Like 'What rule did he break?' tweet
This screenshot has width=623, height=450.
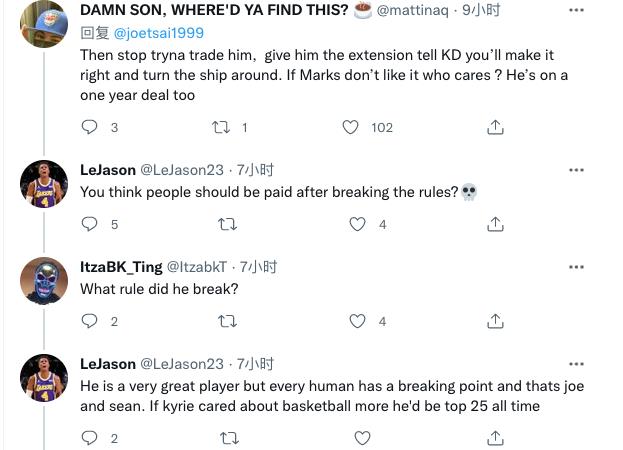tap(357, 321)
